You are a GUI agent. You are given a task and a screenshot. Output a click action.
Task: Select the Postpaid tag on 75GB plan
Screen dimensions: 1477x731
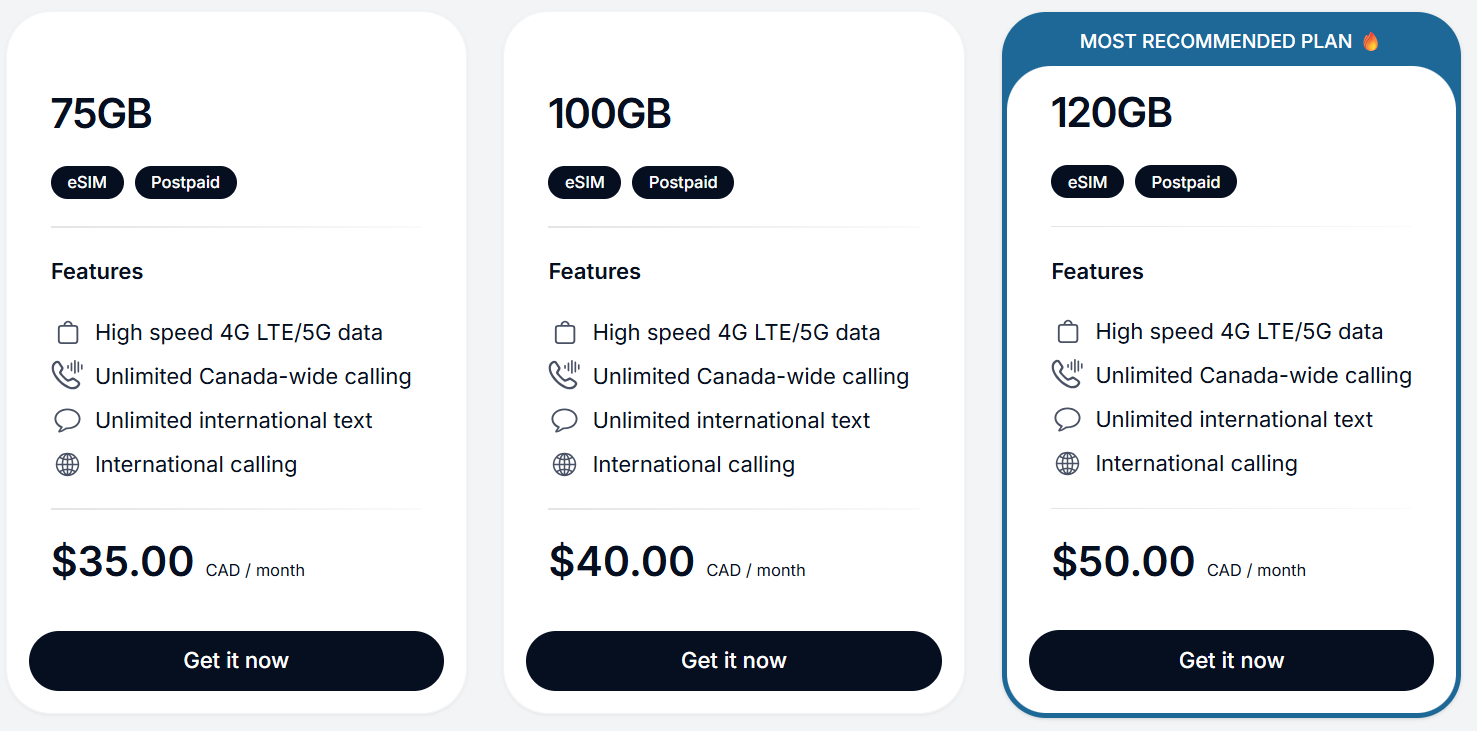coord(185,183)
